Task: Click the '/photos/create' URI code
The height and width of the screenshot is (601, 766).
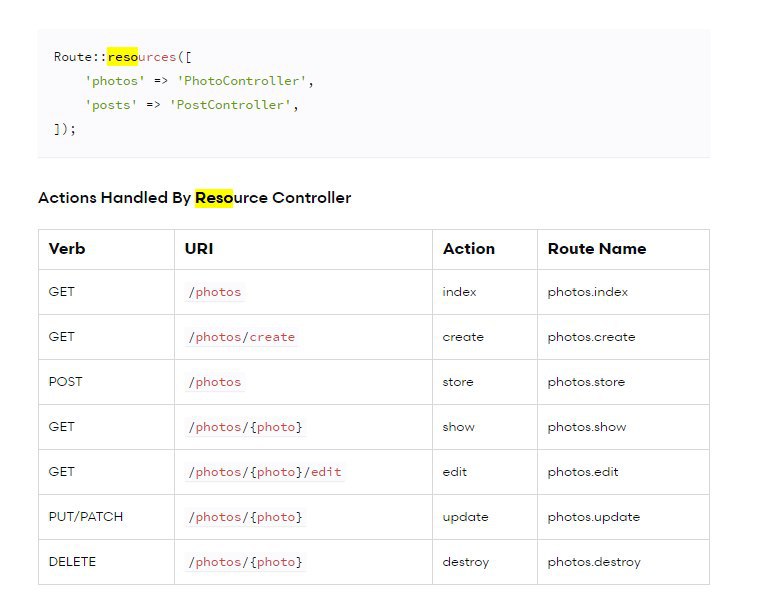Action: (242, 337)
